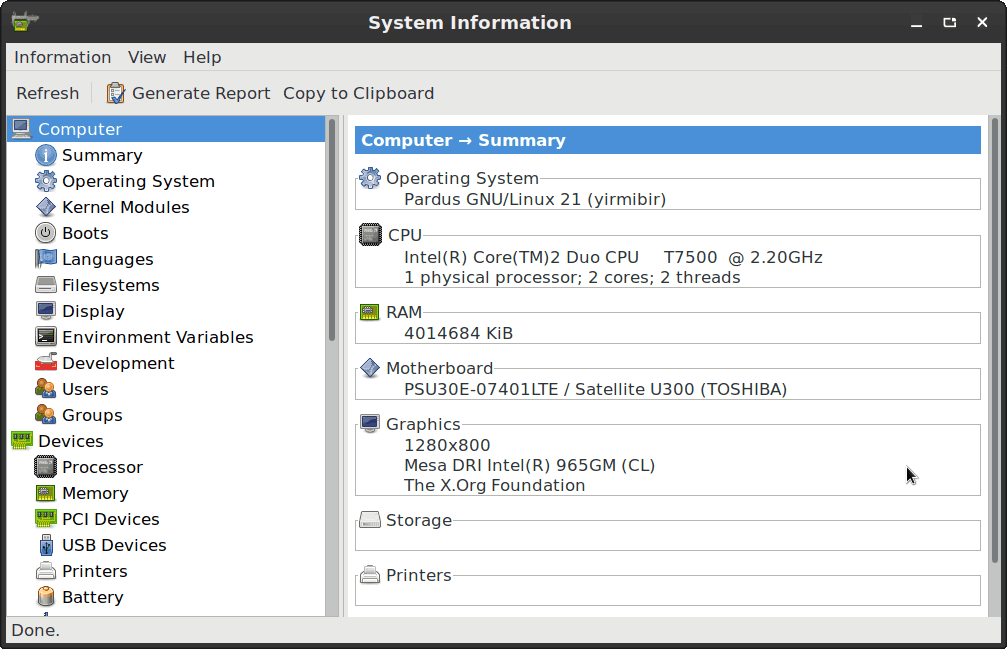Click the Generate Report clipboard icon
Screen dimensions: 1007x649
116,93
